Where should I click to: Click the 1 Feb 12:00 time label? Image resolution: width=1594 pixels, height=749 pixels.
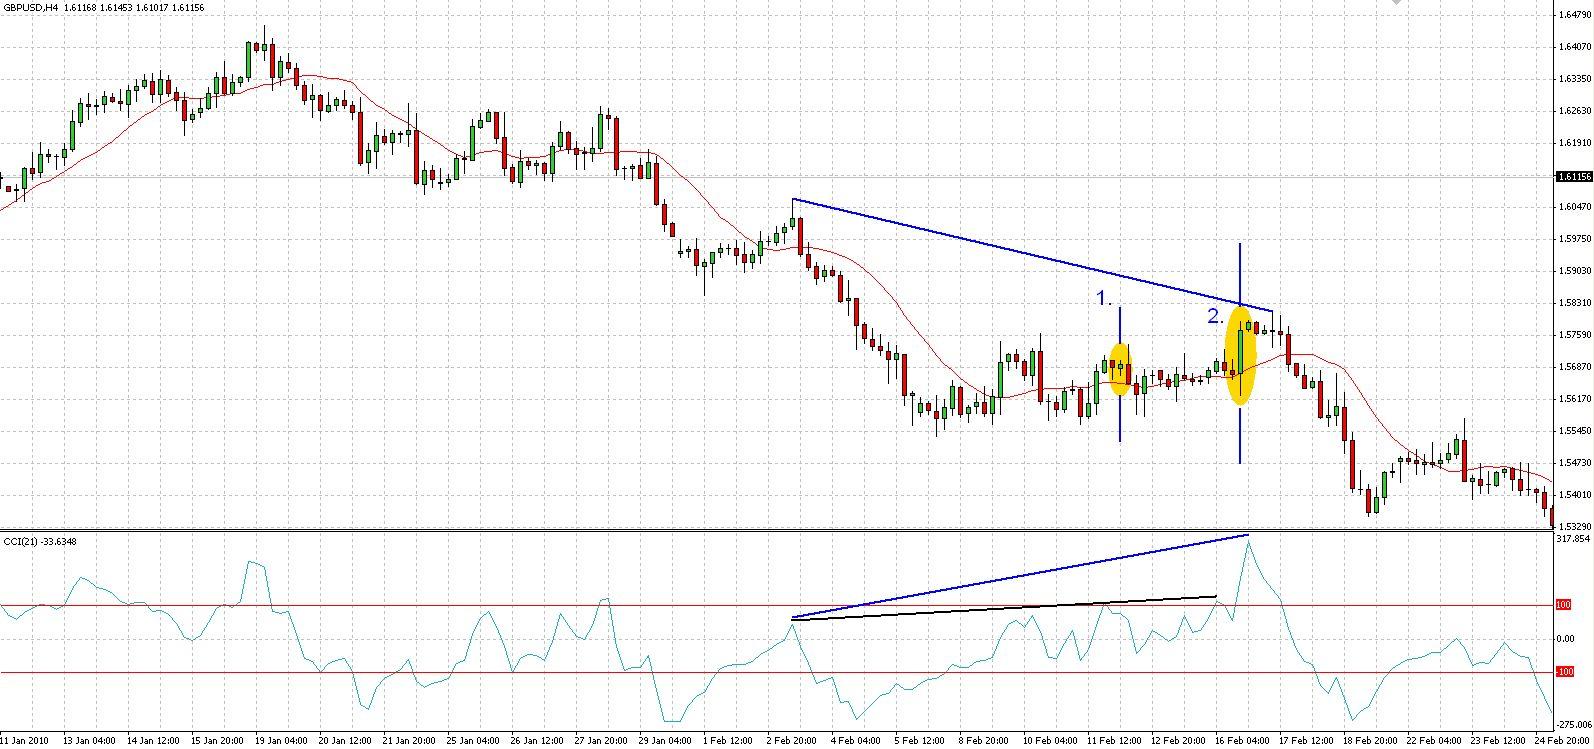click(x=726, y=742)
